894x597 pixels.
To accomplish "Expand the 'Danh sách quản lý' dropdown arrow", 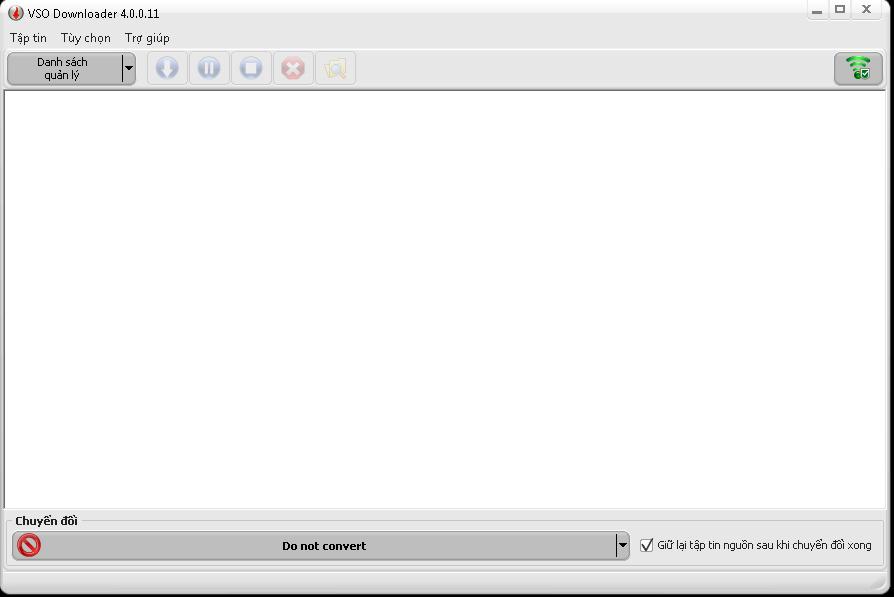I will pyautogui.click(x=129, y=68).
